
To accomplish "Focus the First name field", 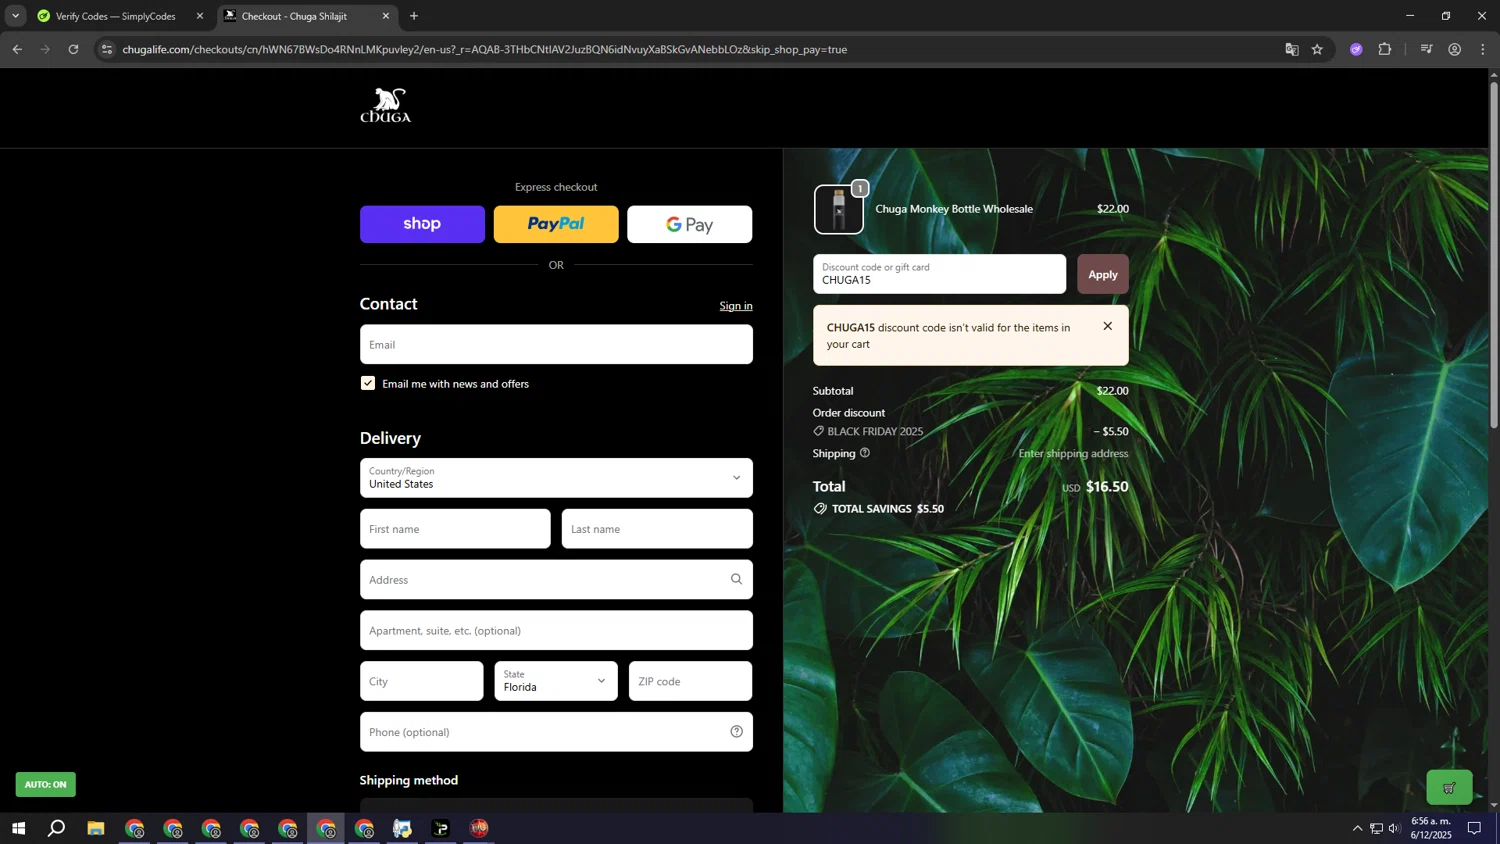I will pos(455,529).
